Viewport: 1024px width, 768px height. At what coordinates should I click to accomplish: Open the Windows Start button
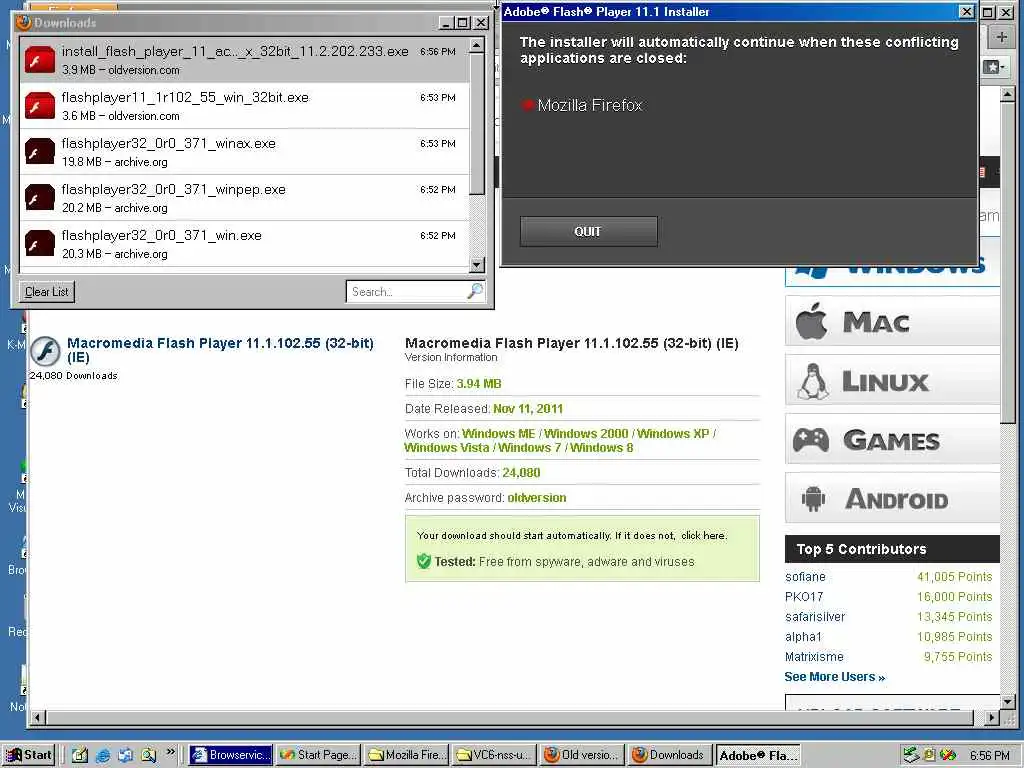[28, 755]
